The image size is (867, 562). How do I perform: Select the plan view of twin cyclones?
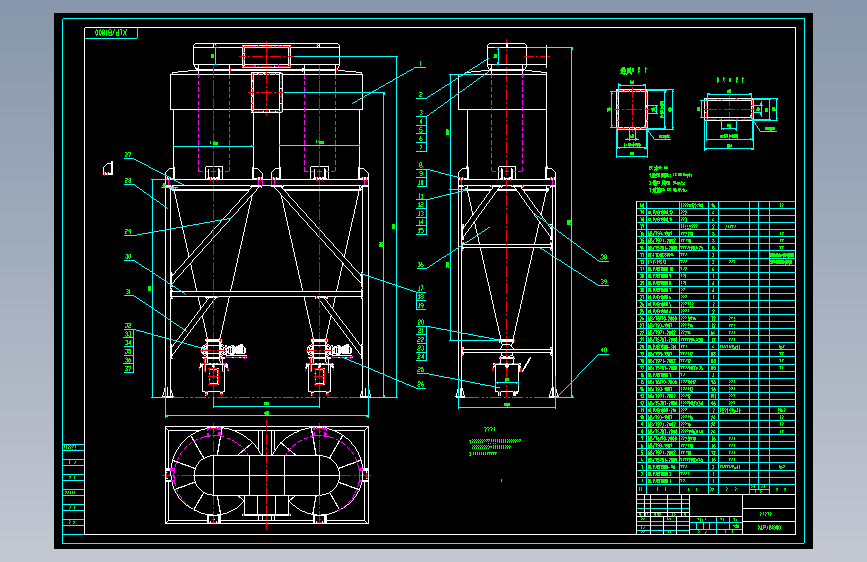click(x=267, y=475)
